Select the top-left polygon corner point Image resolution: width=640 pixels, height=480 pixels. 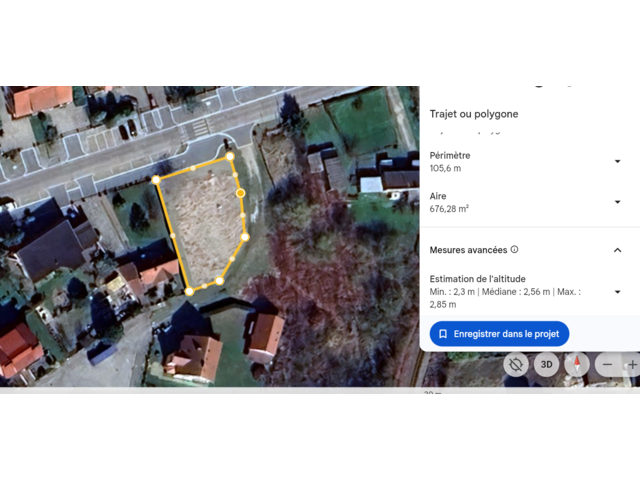click(156, 180)
